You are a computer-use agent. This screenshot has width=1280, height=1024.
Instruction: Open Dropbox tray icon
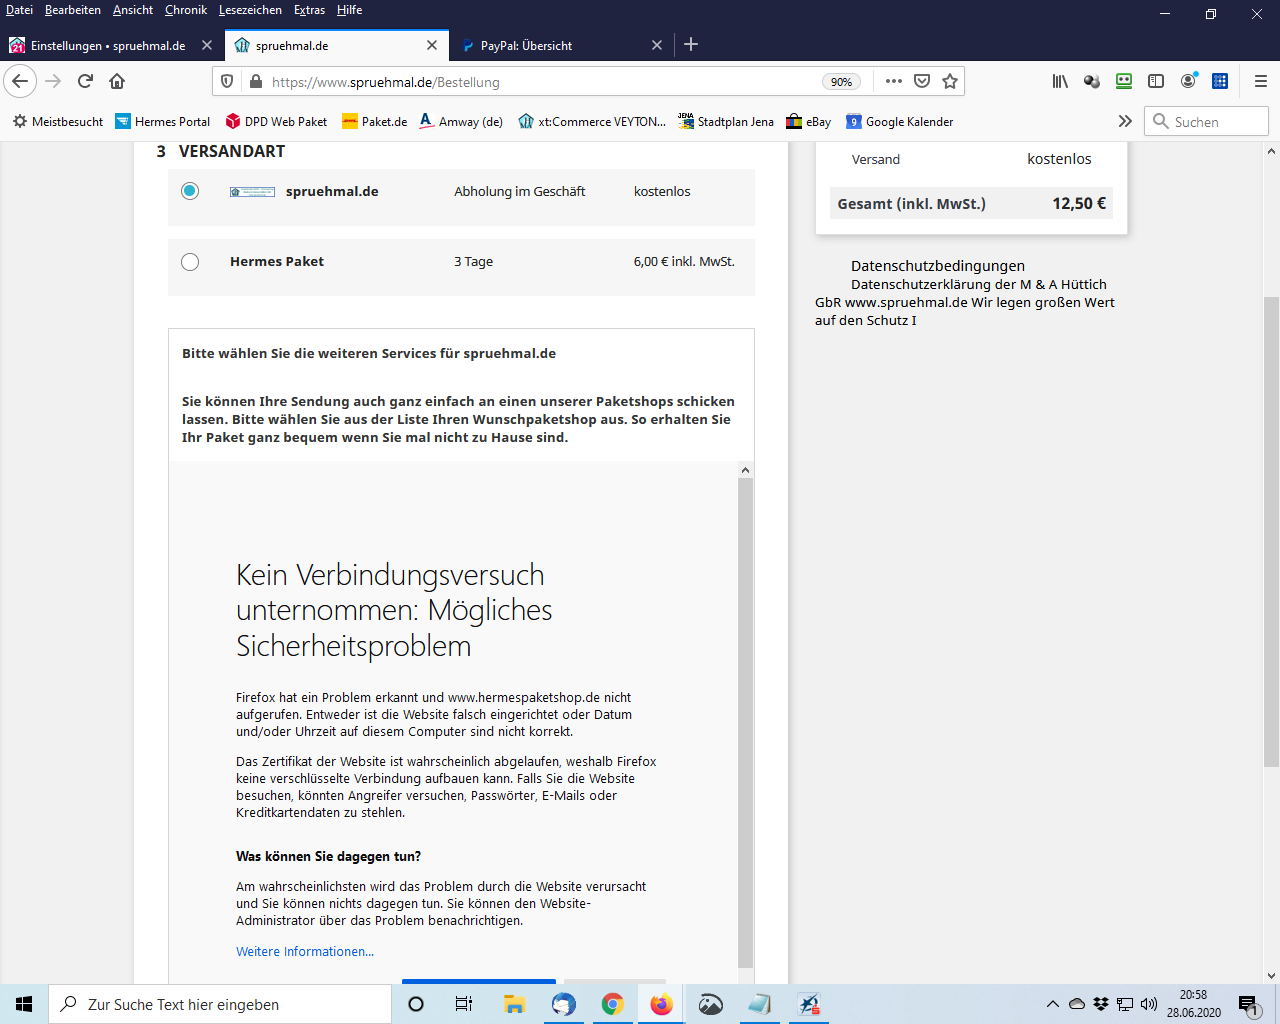tap(1101, 1004)
